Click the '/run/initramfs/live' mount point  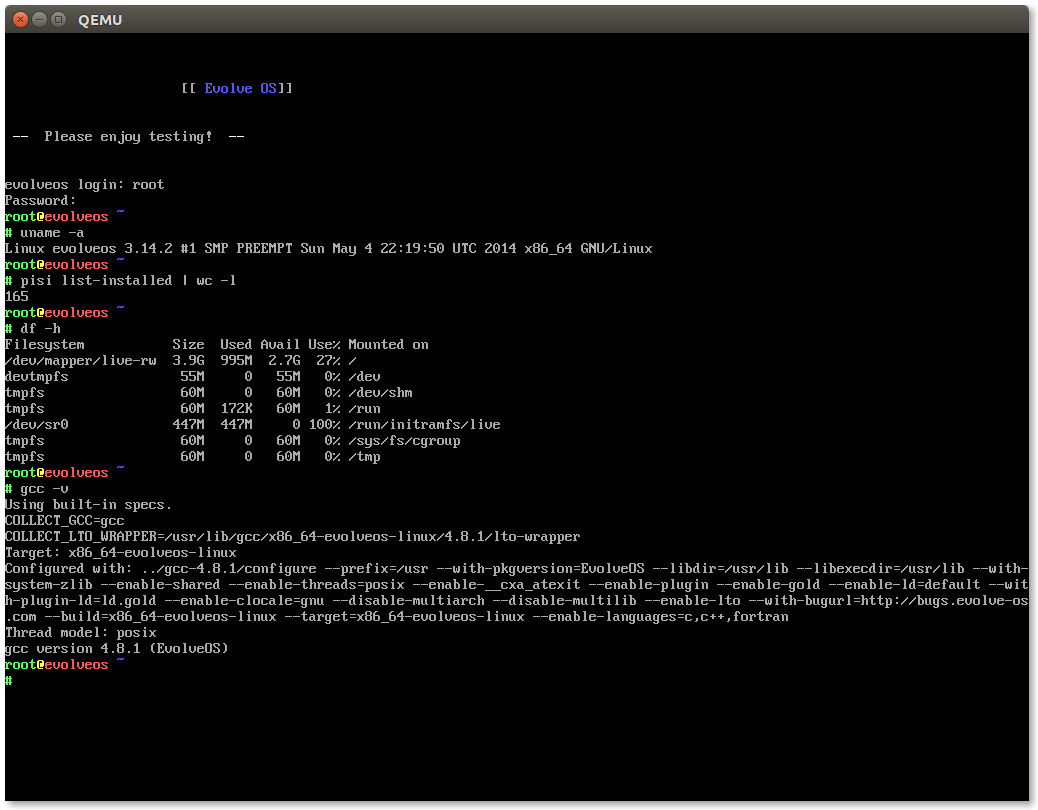(424, 425)
